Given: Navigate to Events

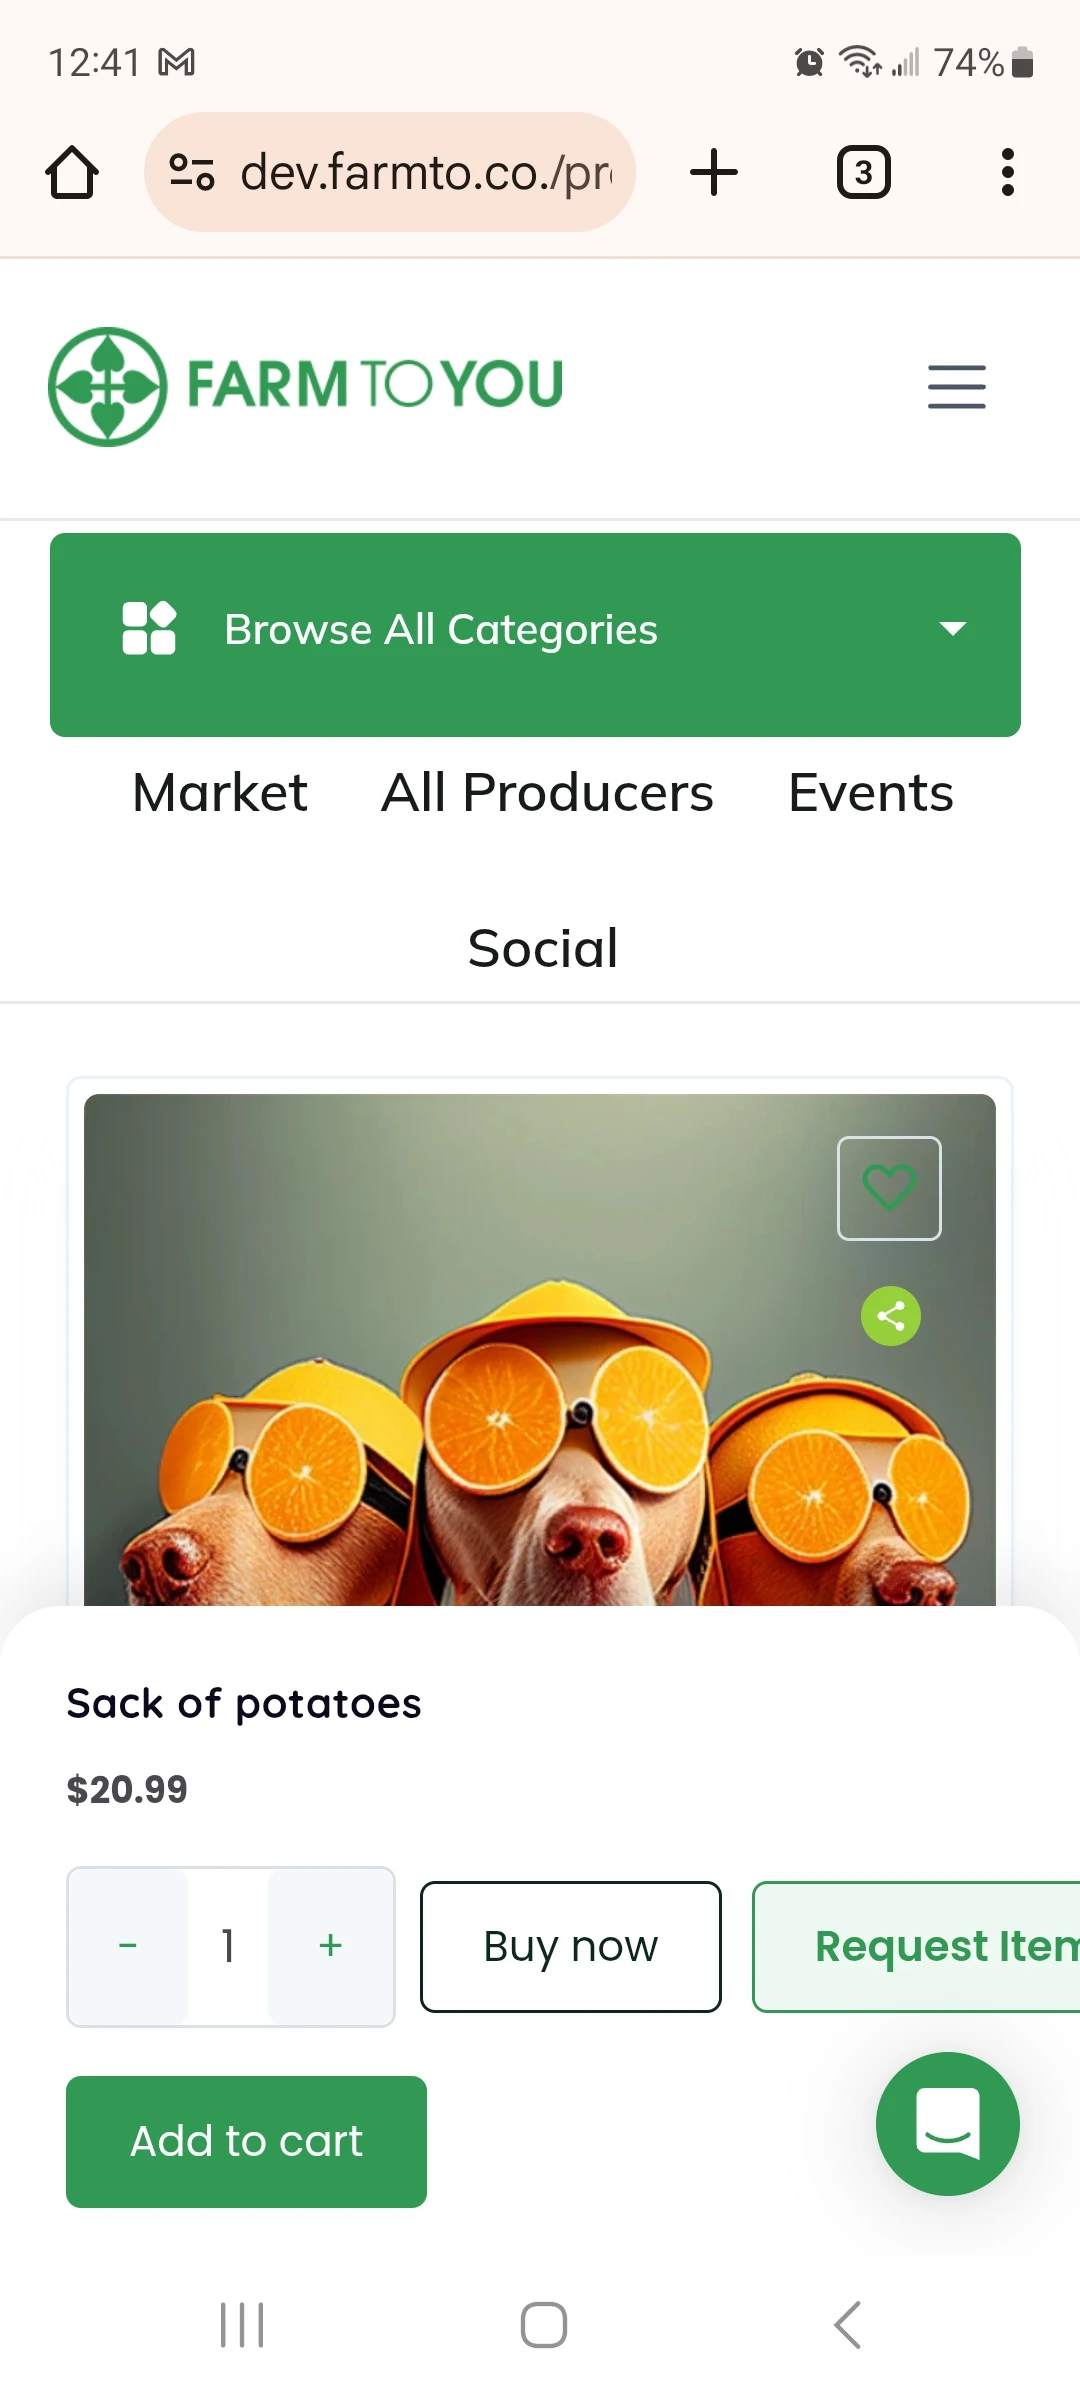Looking at the screenshot, I should 870,793.
